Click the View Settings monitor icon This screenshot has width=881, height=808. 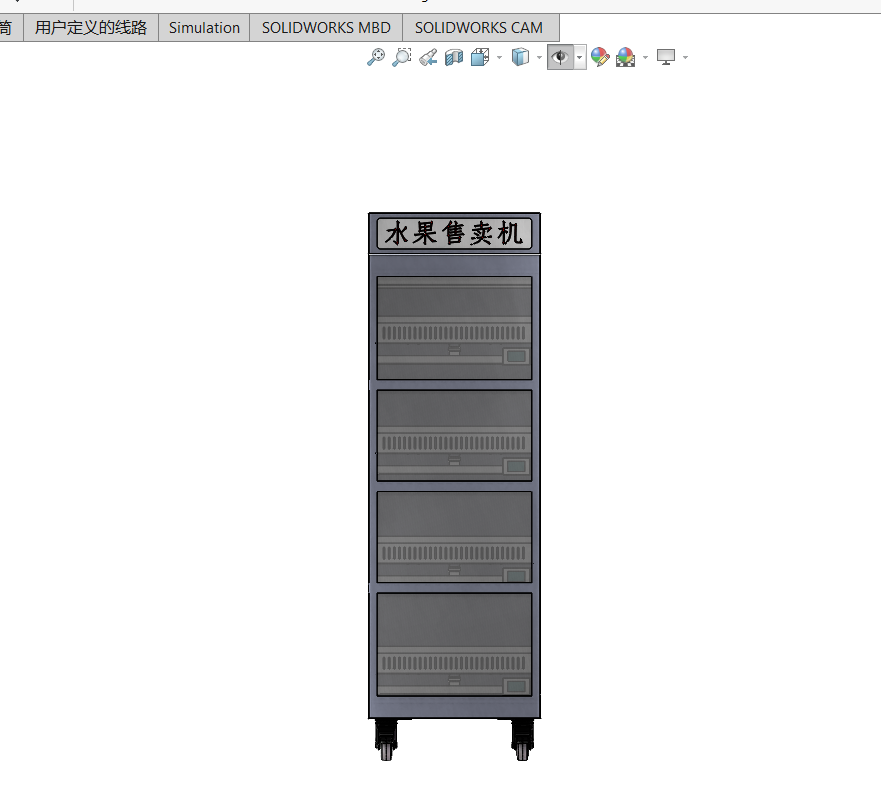pos(666,57)
